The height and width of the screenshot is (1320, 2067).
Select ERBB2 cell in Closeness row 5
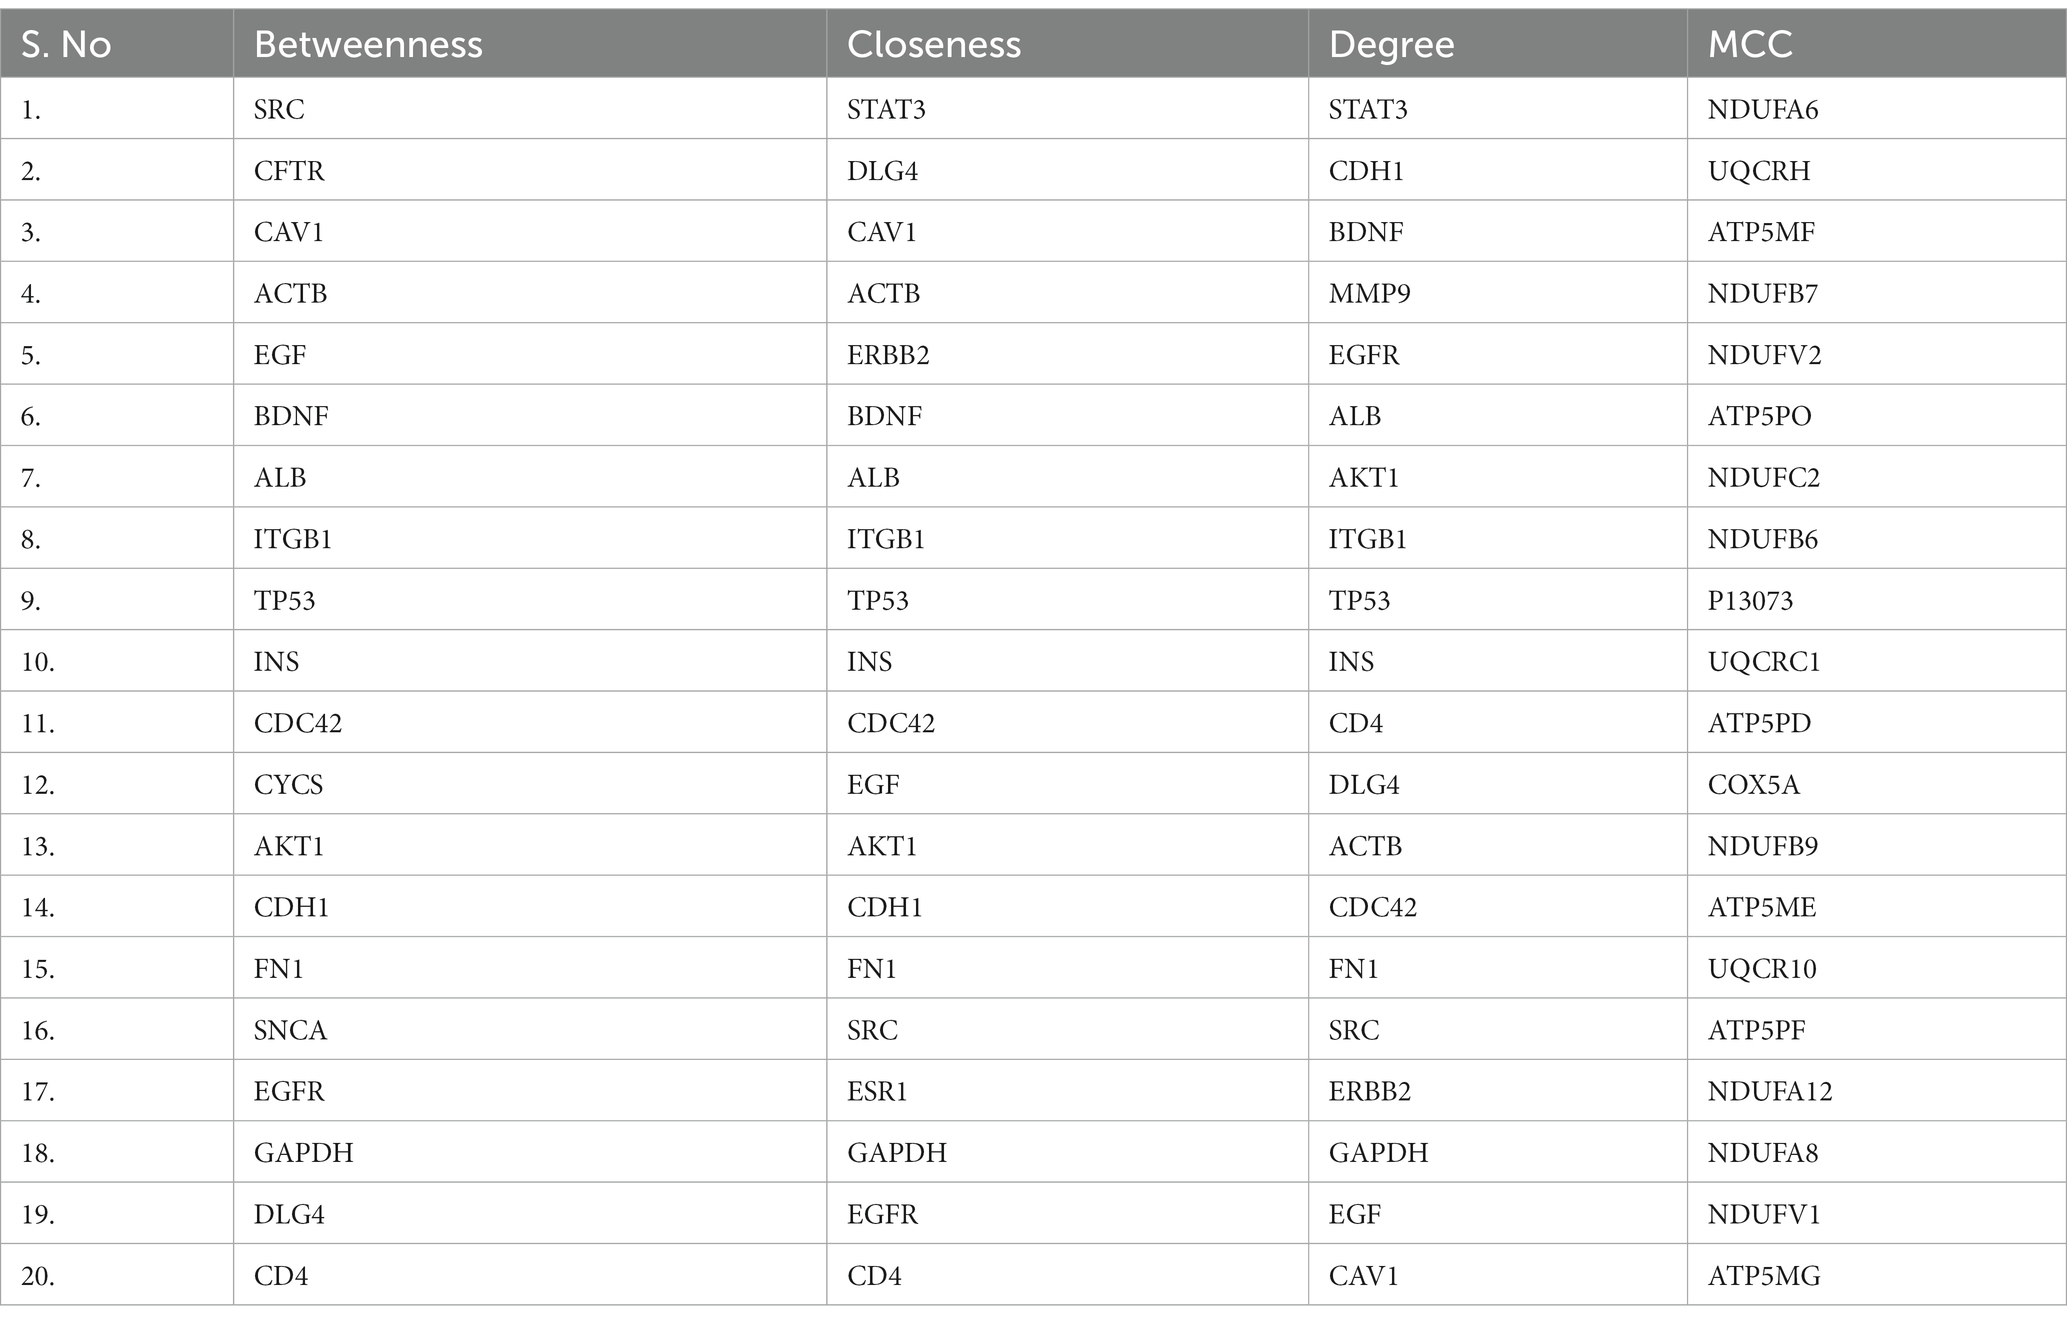click(x=1068, y=355)
